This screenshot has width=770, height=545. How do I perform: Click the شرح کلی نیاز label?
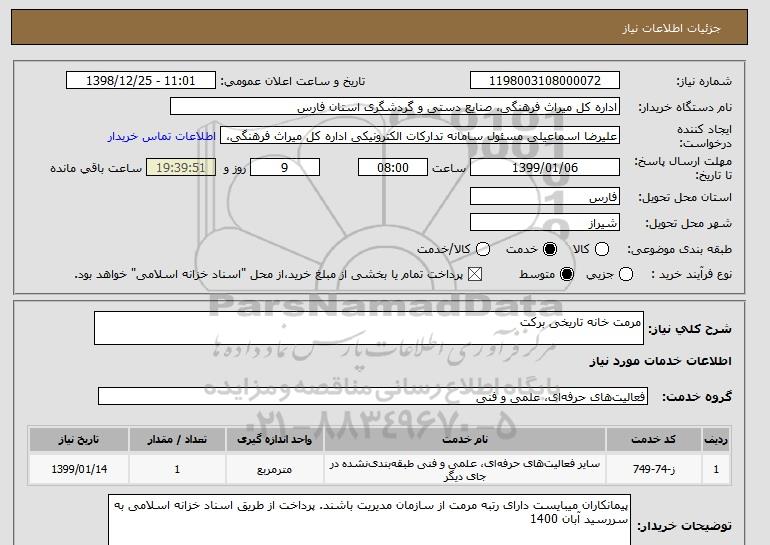click(690, 329)
